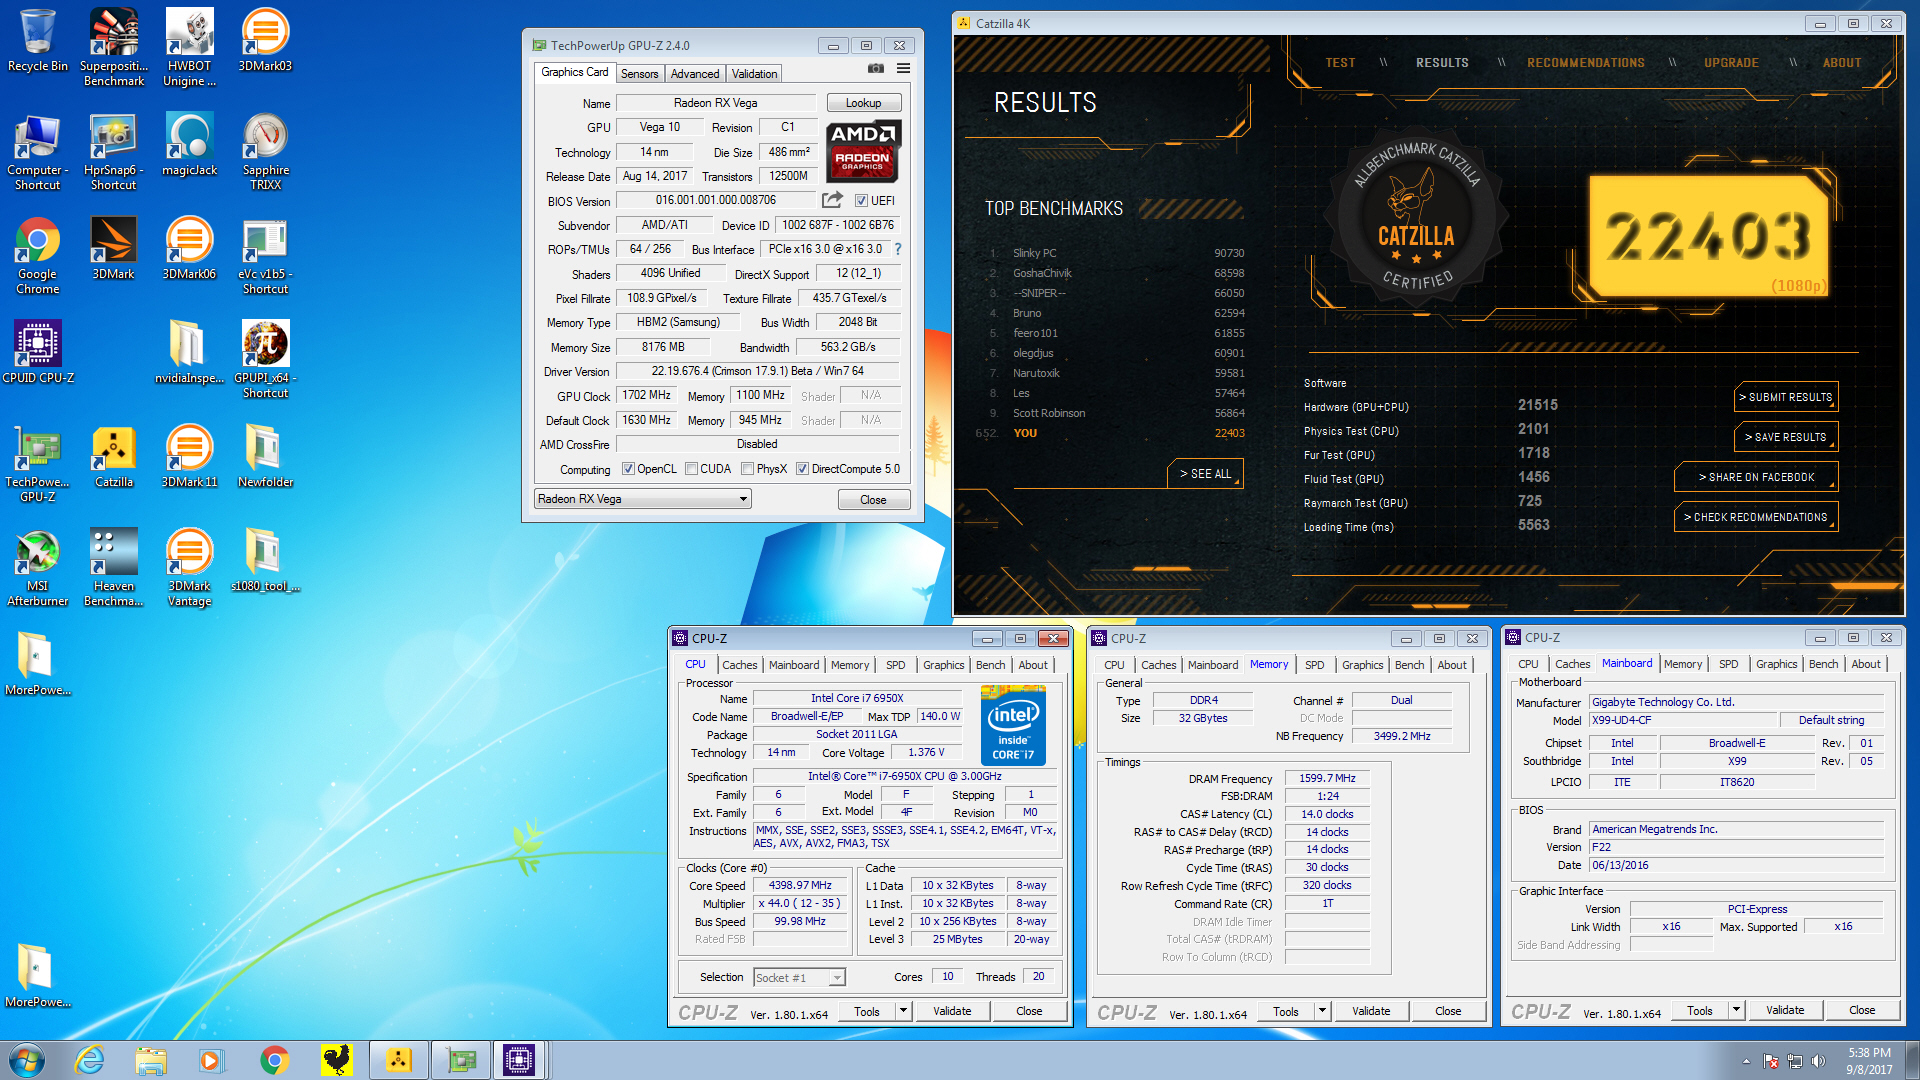Expand Tools arrow in CPU-Z Mainboard window

[1736, 1010]
